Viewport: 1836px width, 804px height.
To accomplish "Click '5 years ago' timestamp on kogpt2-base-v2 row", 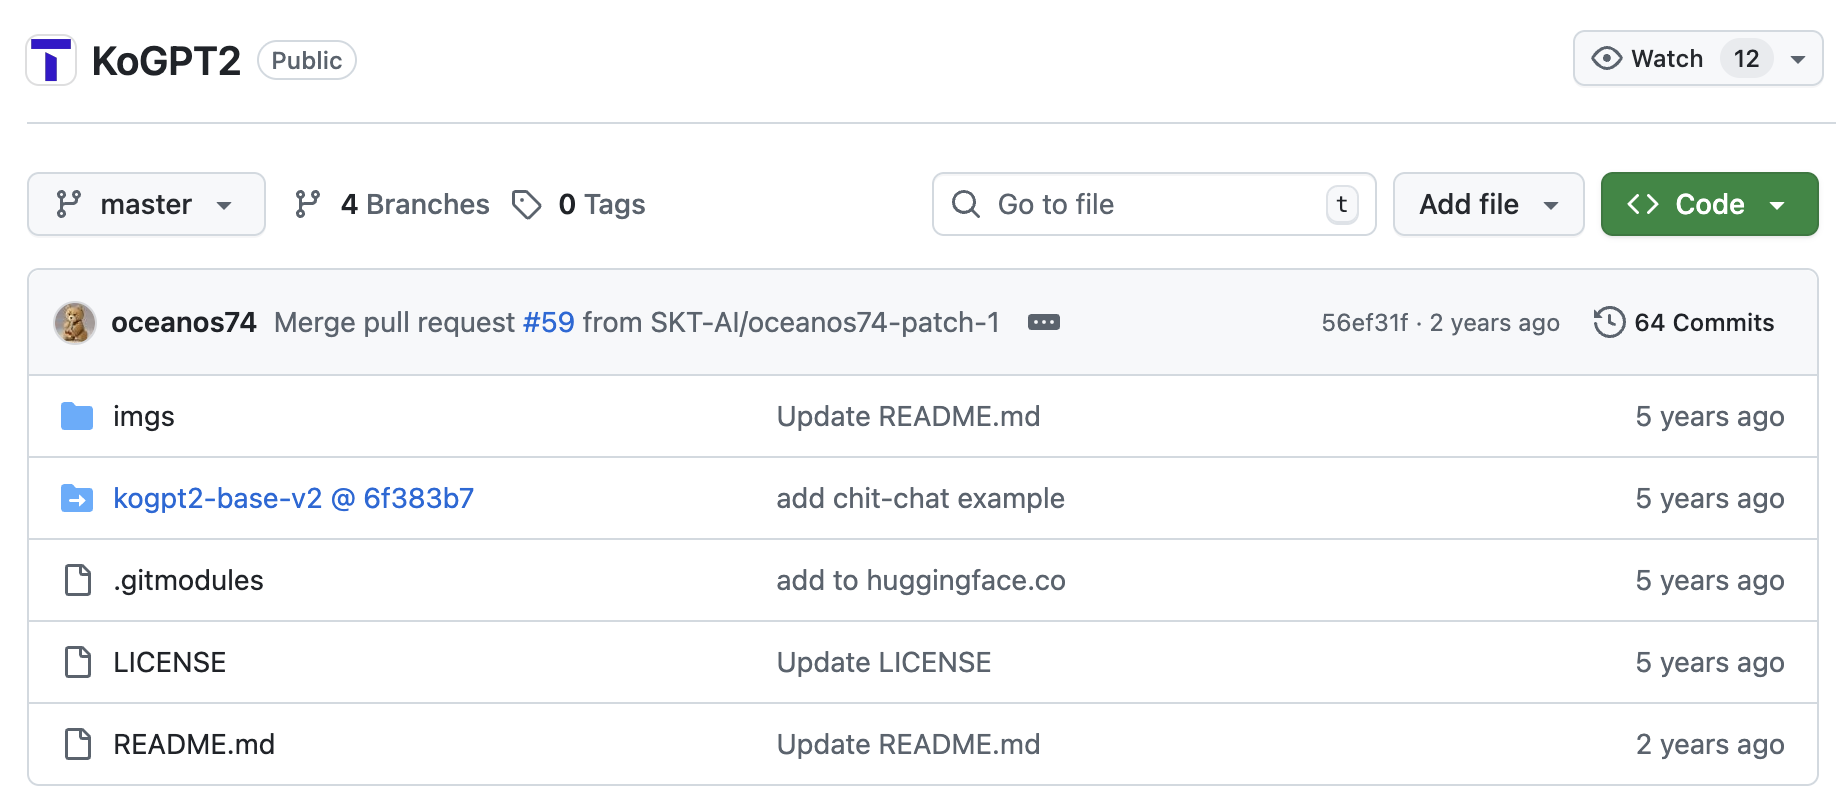I will pyautogui.click(x=1710, y=498).
